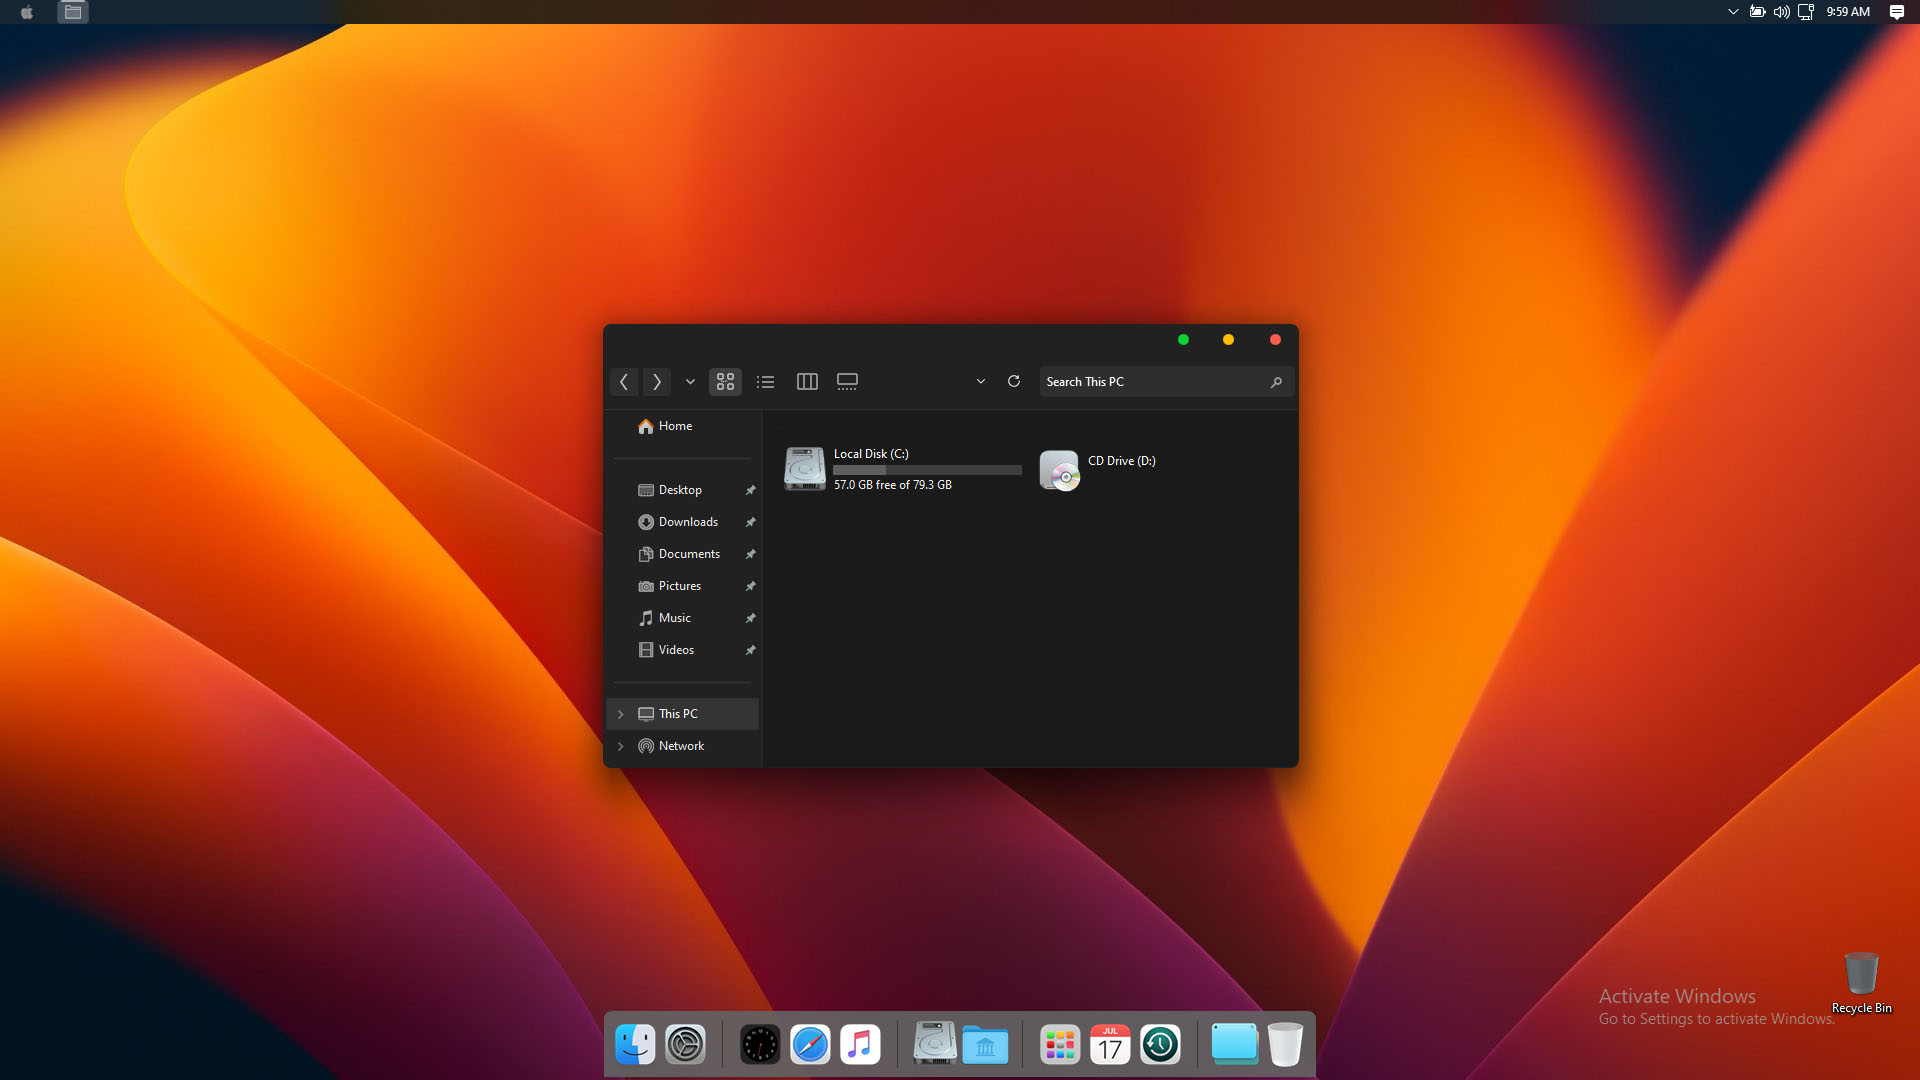Switch to the icon grid view
The image size is (1920, 1080).
(725, 382)
